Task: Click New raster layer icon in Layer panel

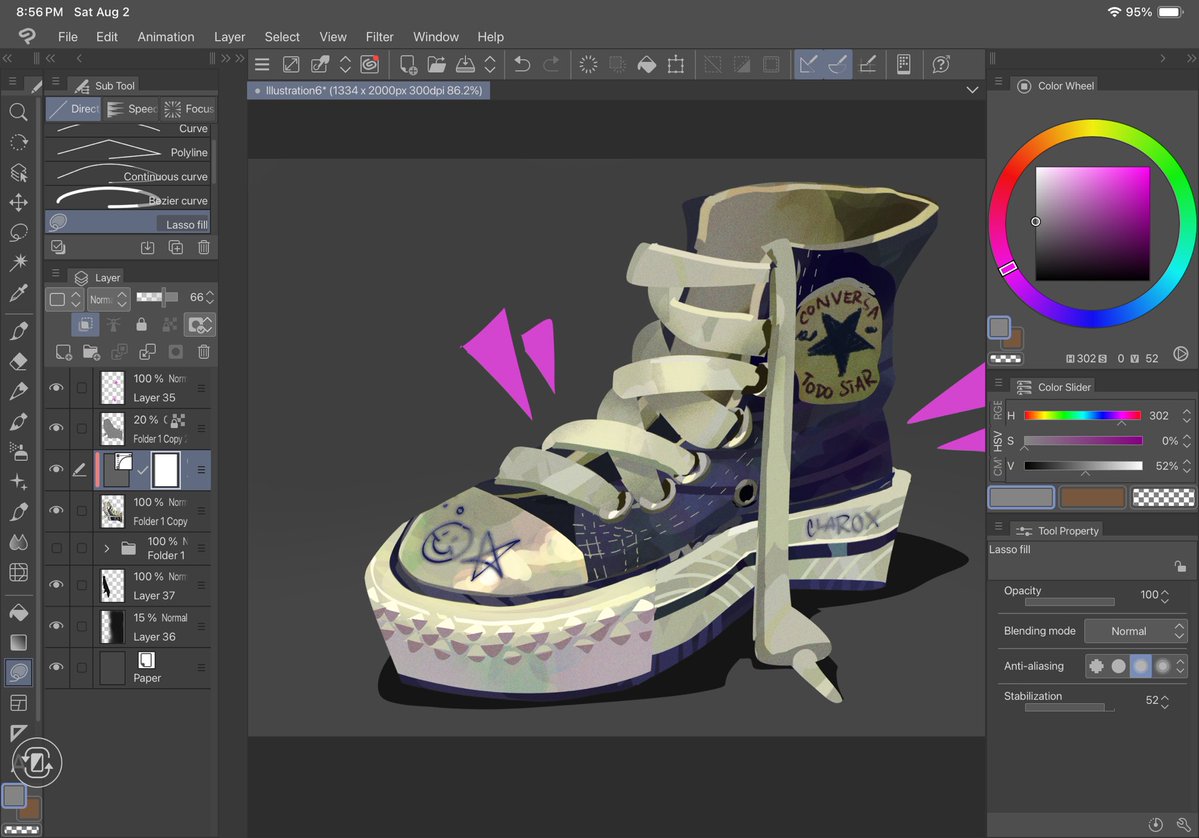Action: point(64,352)
